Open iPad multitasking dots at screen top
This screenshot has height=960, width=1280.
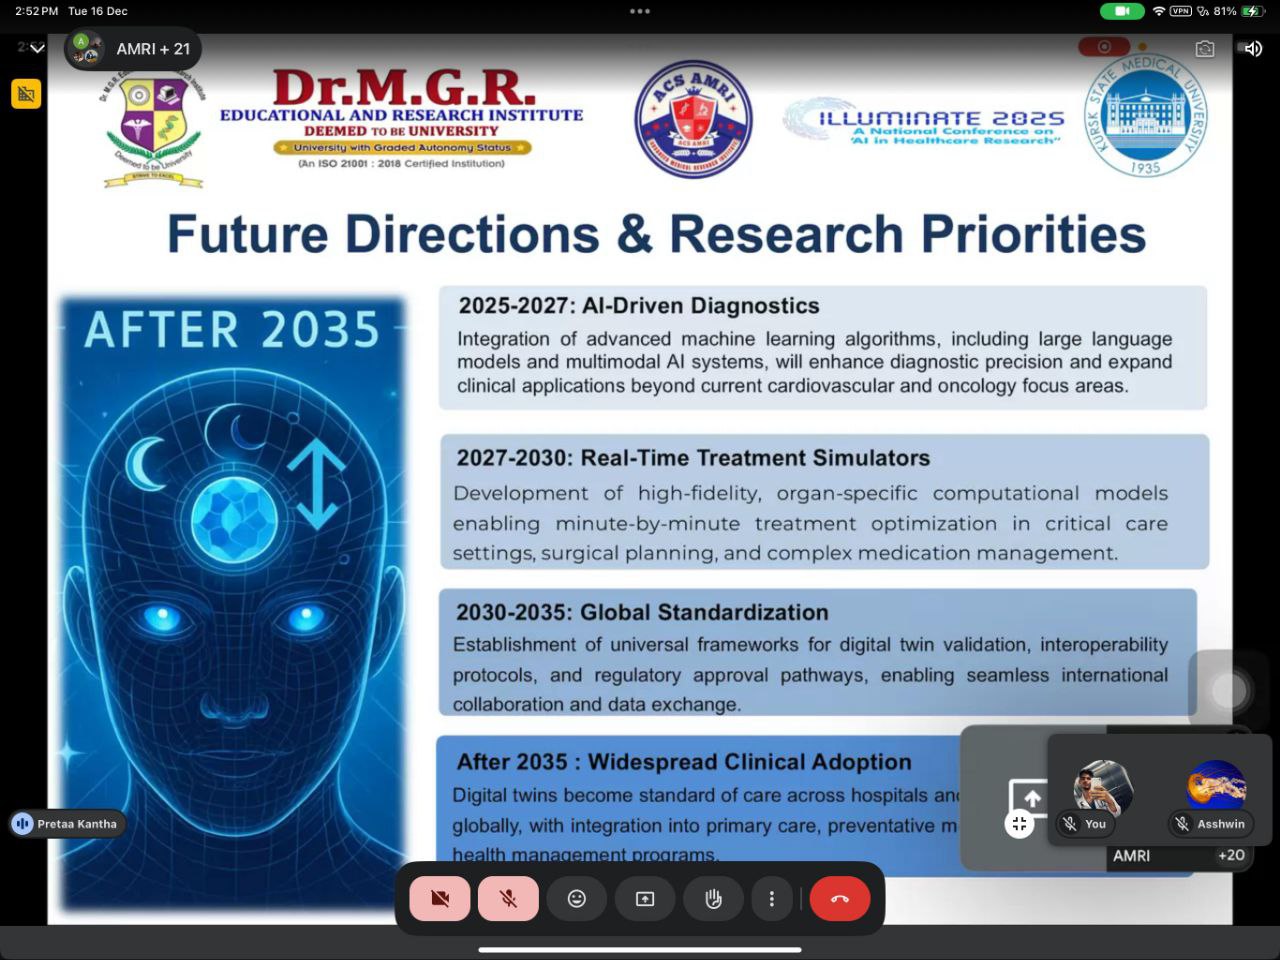[640, 12]
